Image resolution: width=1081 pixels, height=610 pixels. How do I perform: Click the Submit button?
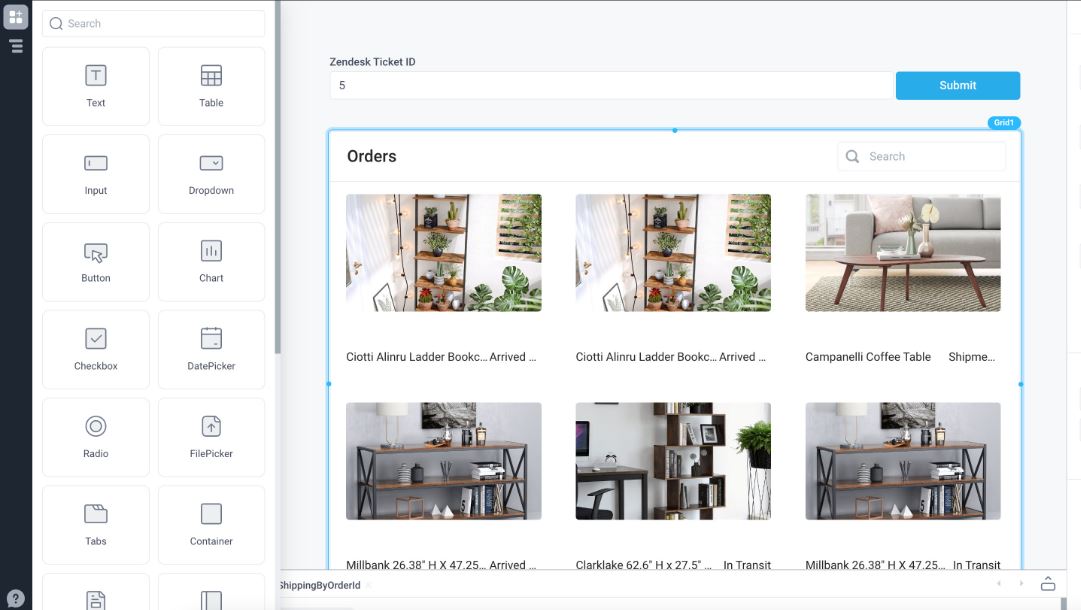click(x=958, y=85)
